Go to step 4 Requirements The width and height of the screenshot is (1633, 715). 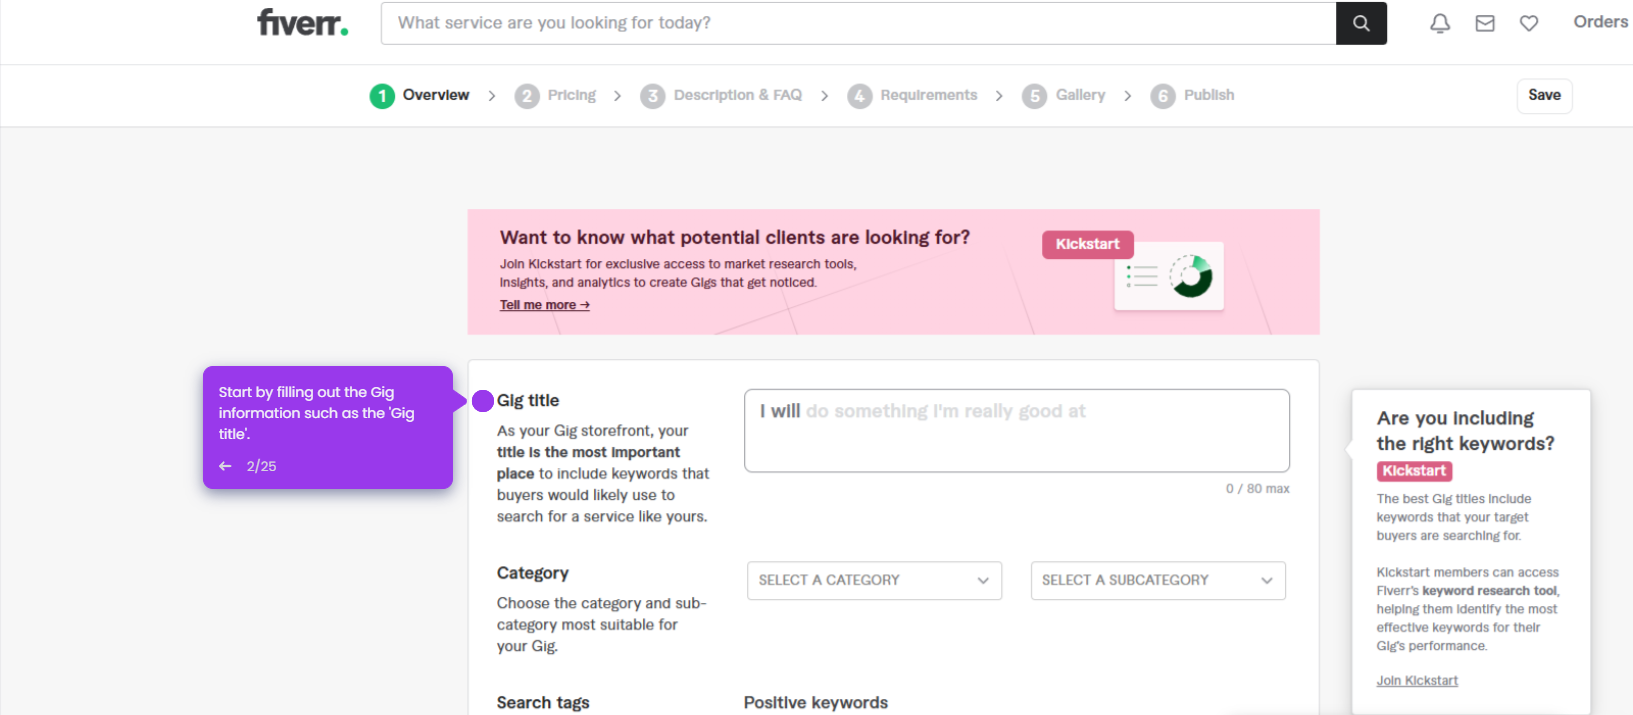pos(912,95)
